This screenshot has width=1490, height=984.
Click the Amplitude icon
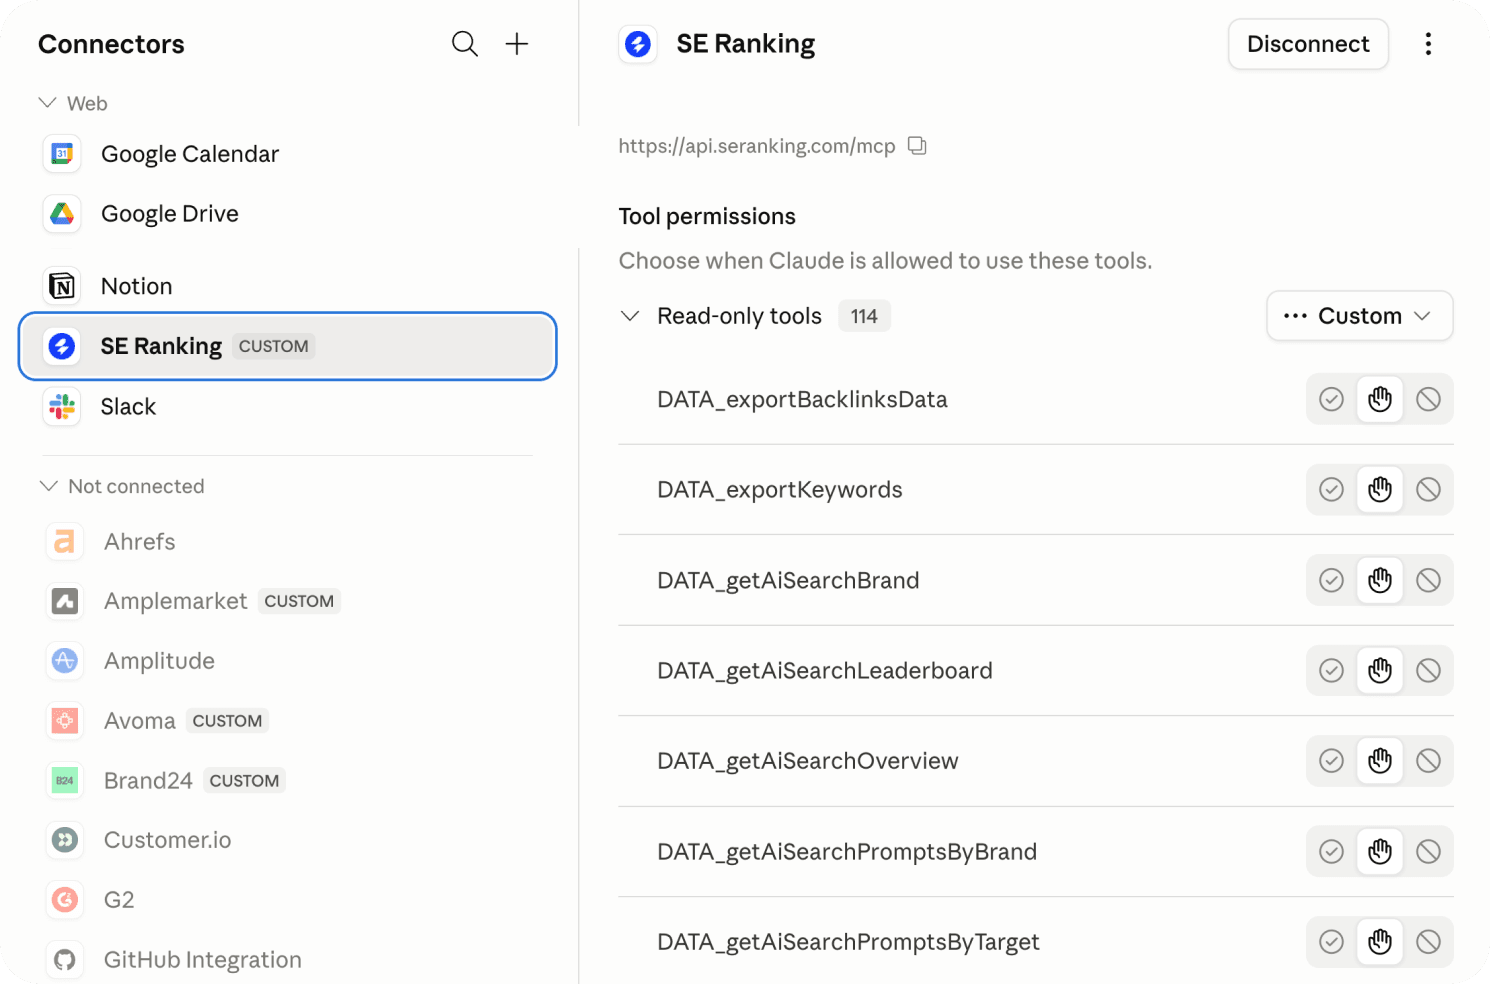click(x=65, y=661)
